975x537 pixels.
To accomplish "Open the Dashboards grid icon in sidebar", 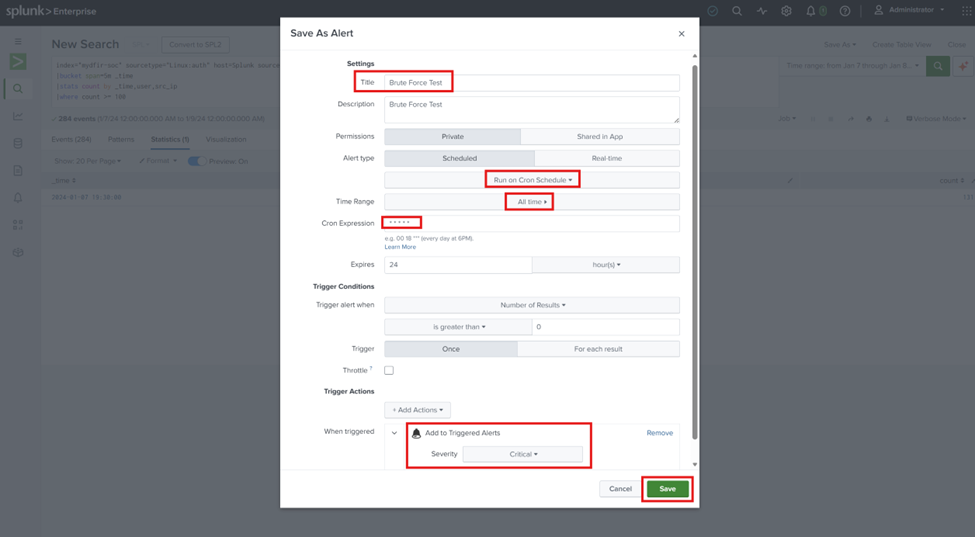I will pyautogui.click(x=18, y=225).
